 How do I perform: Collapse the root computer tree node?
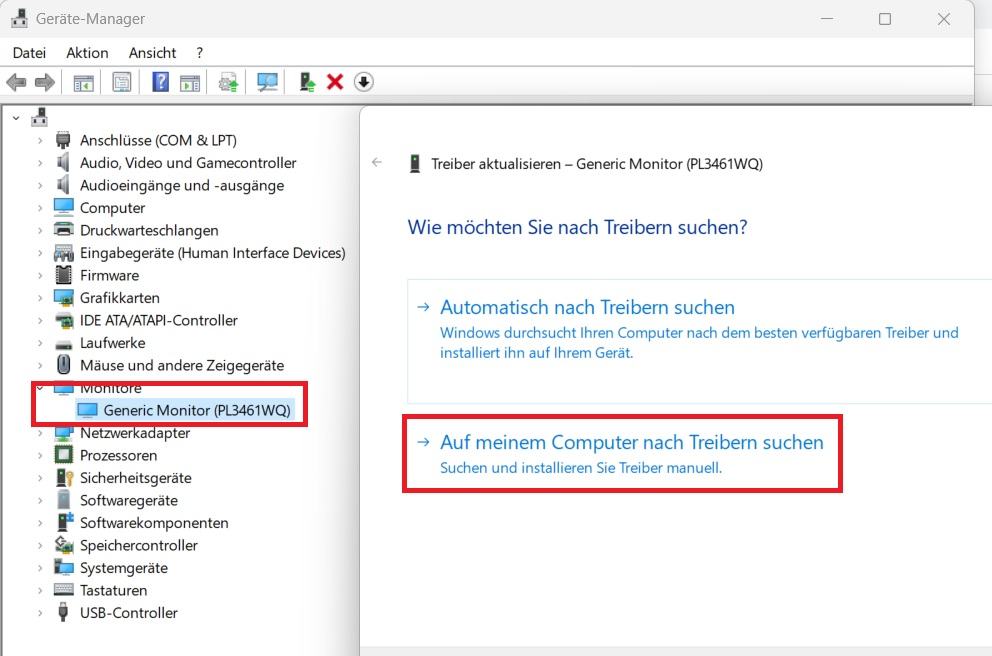[16, 118]
